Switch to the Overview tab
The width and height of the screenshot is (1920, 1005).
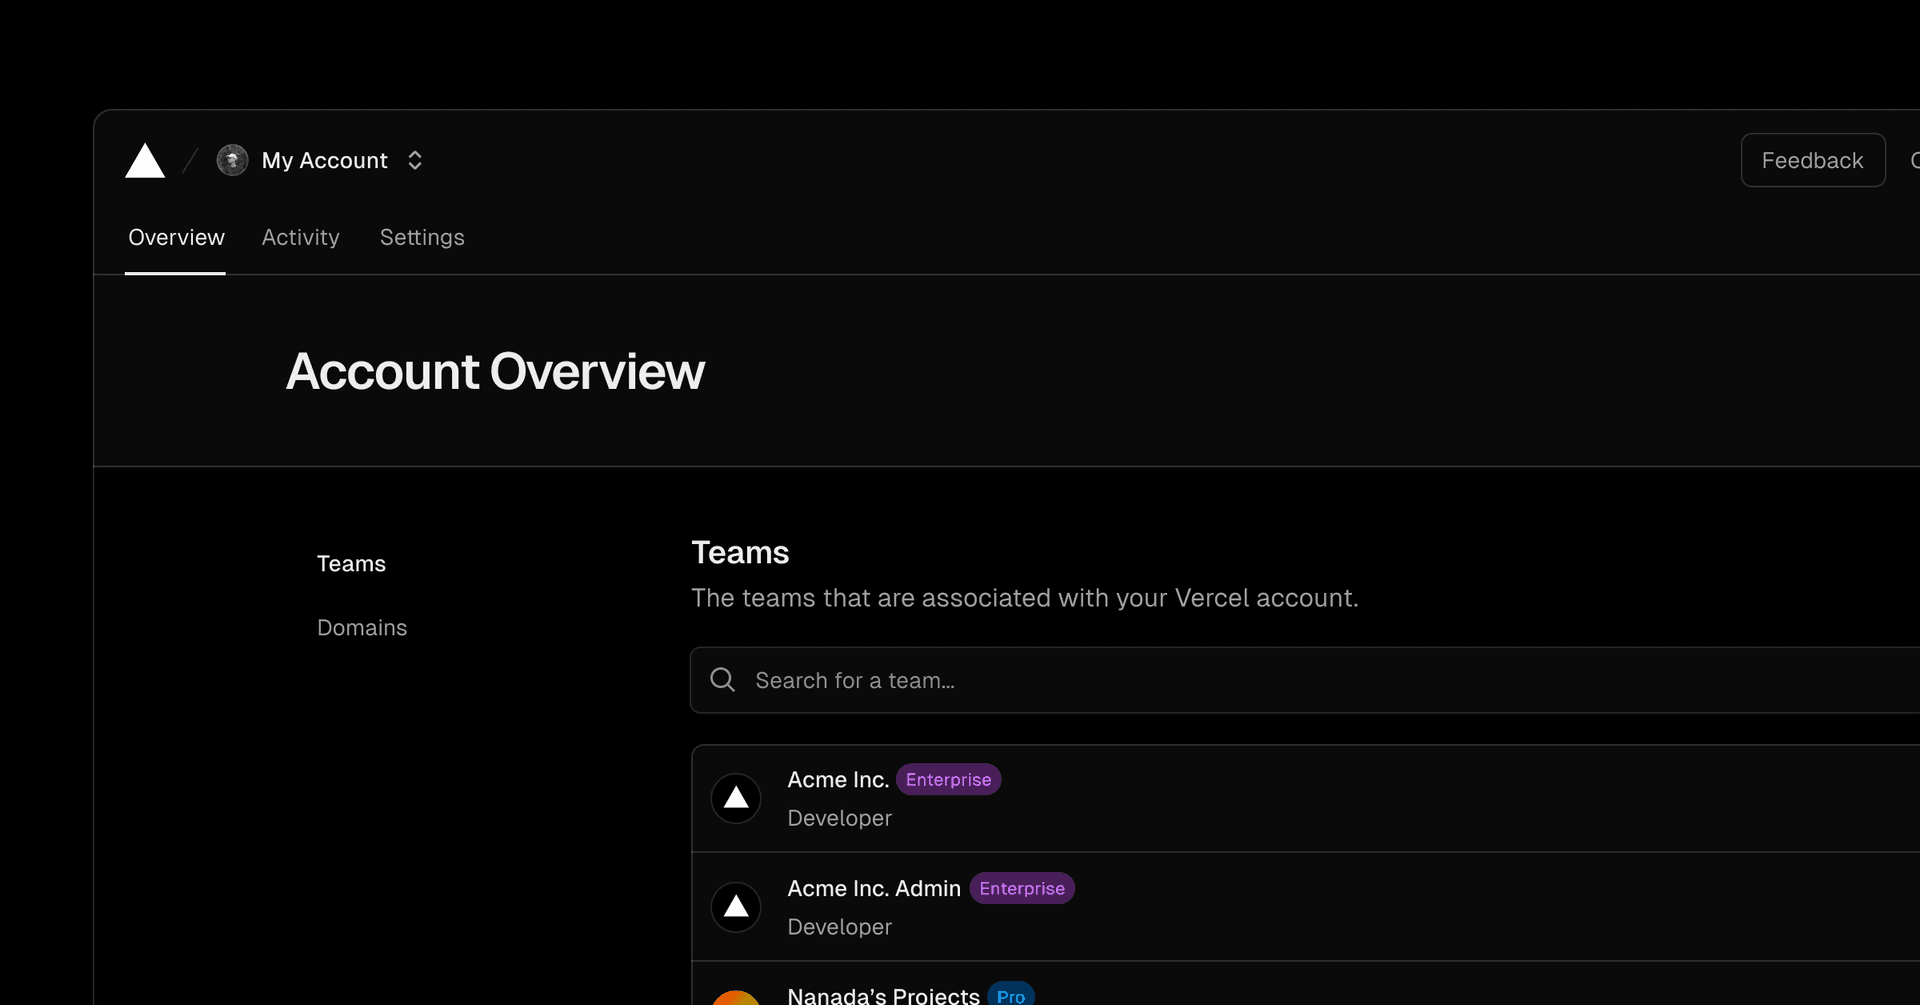(176, 237)
